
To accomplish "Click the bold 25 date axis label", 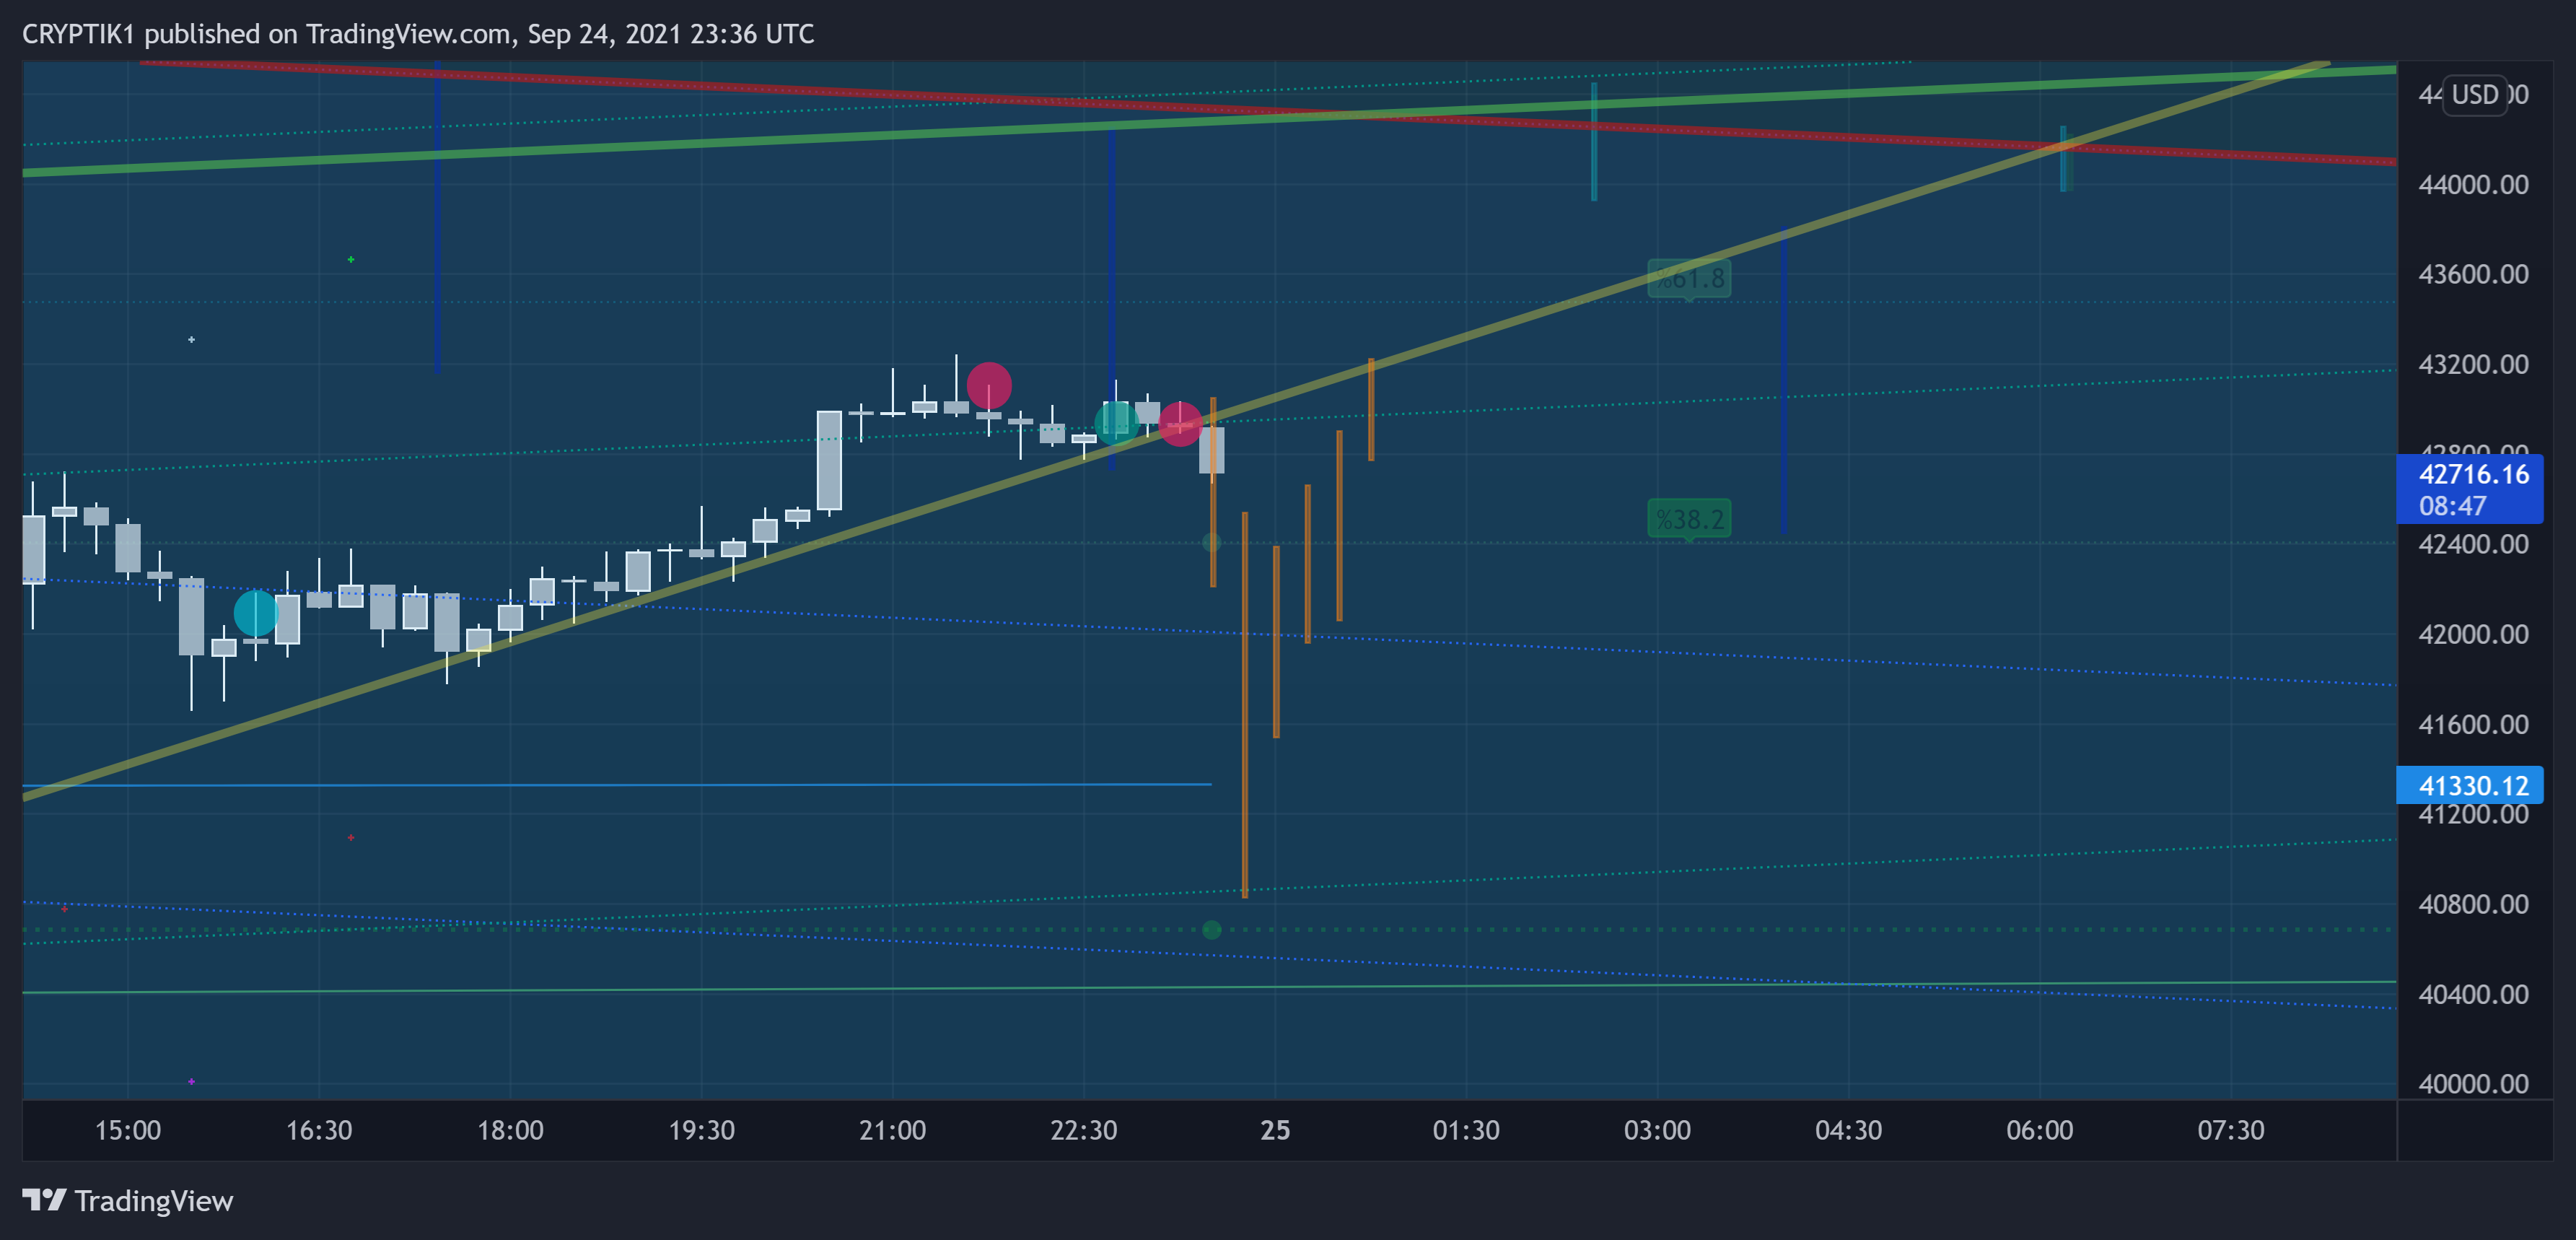I will tap(1275, 1130).
